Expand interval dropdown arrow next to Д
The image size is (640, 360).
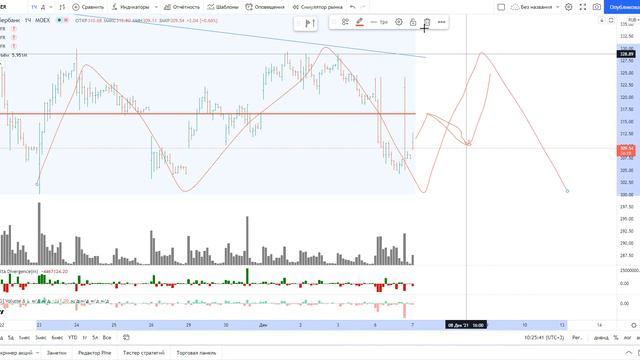pyautogui.click(x=51, y=7)
